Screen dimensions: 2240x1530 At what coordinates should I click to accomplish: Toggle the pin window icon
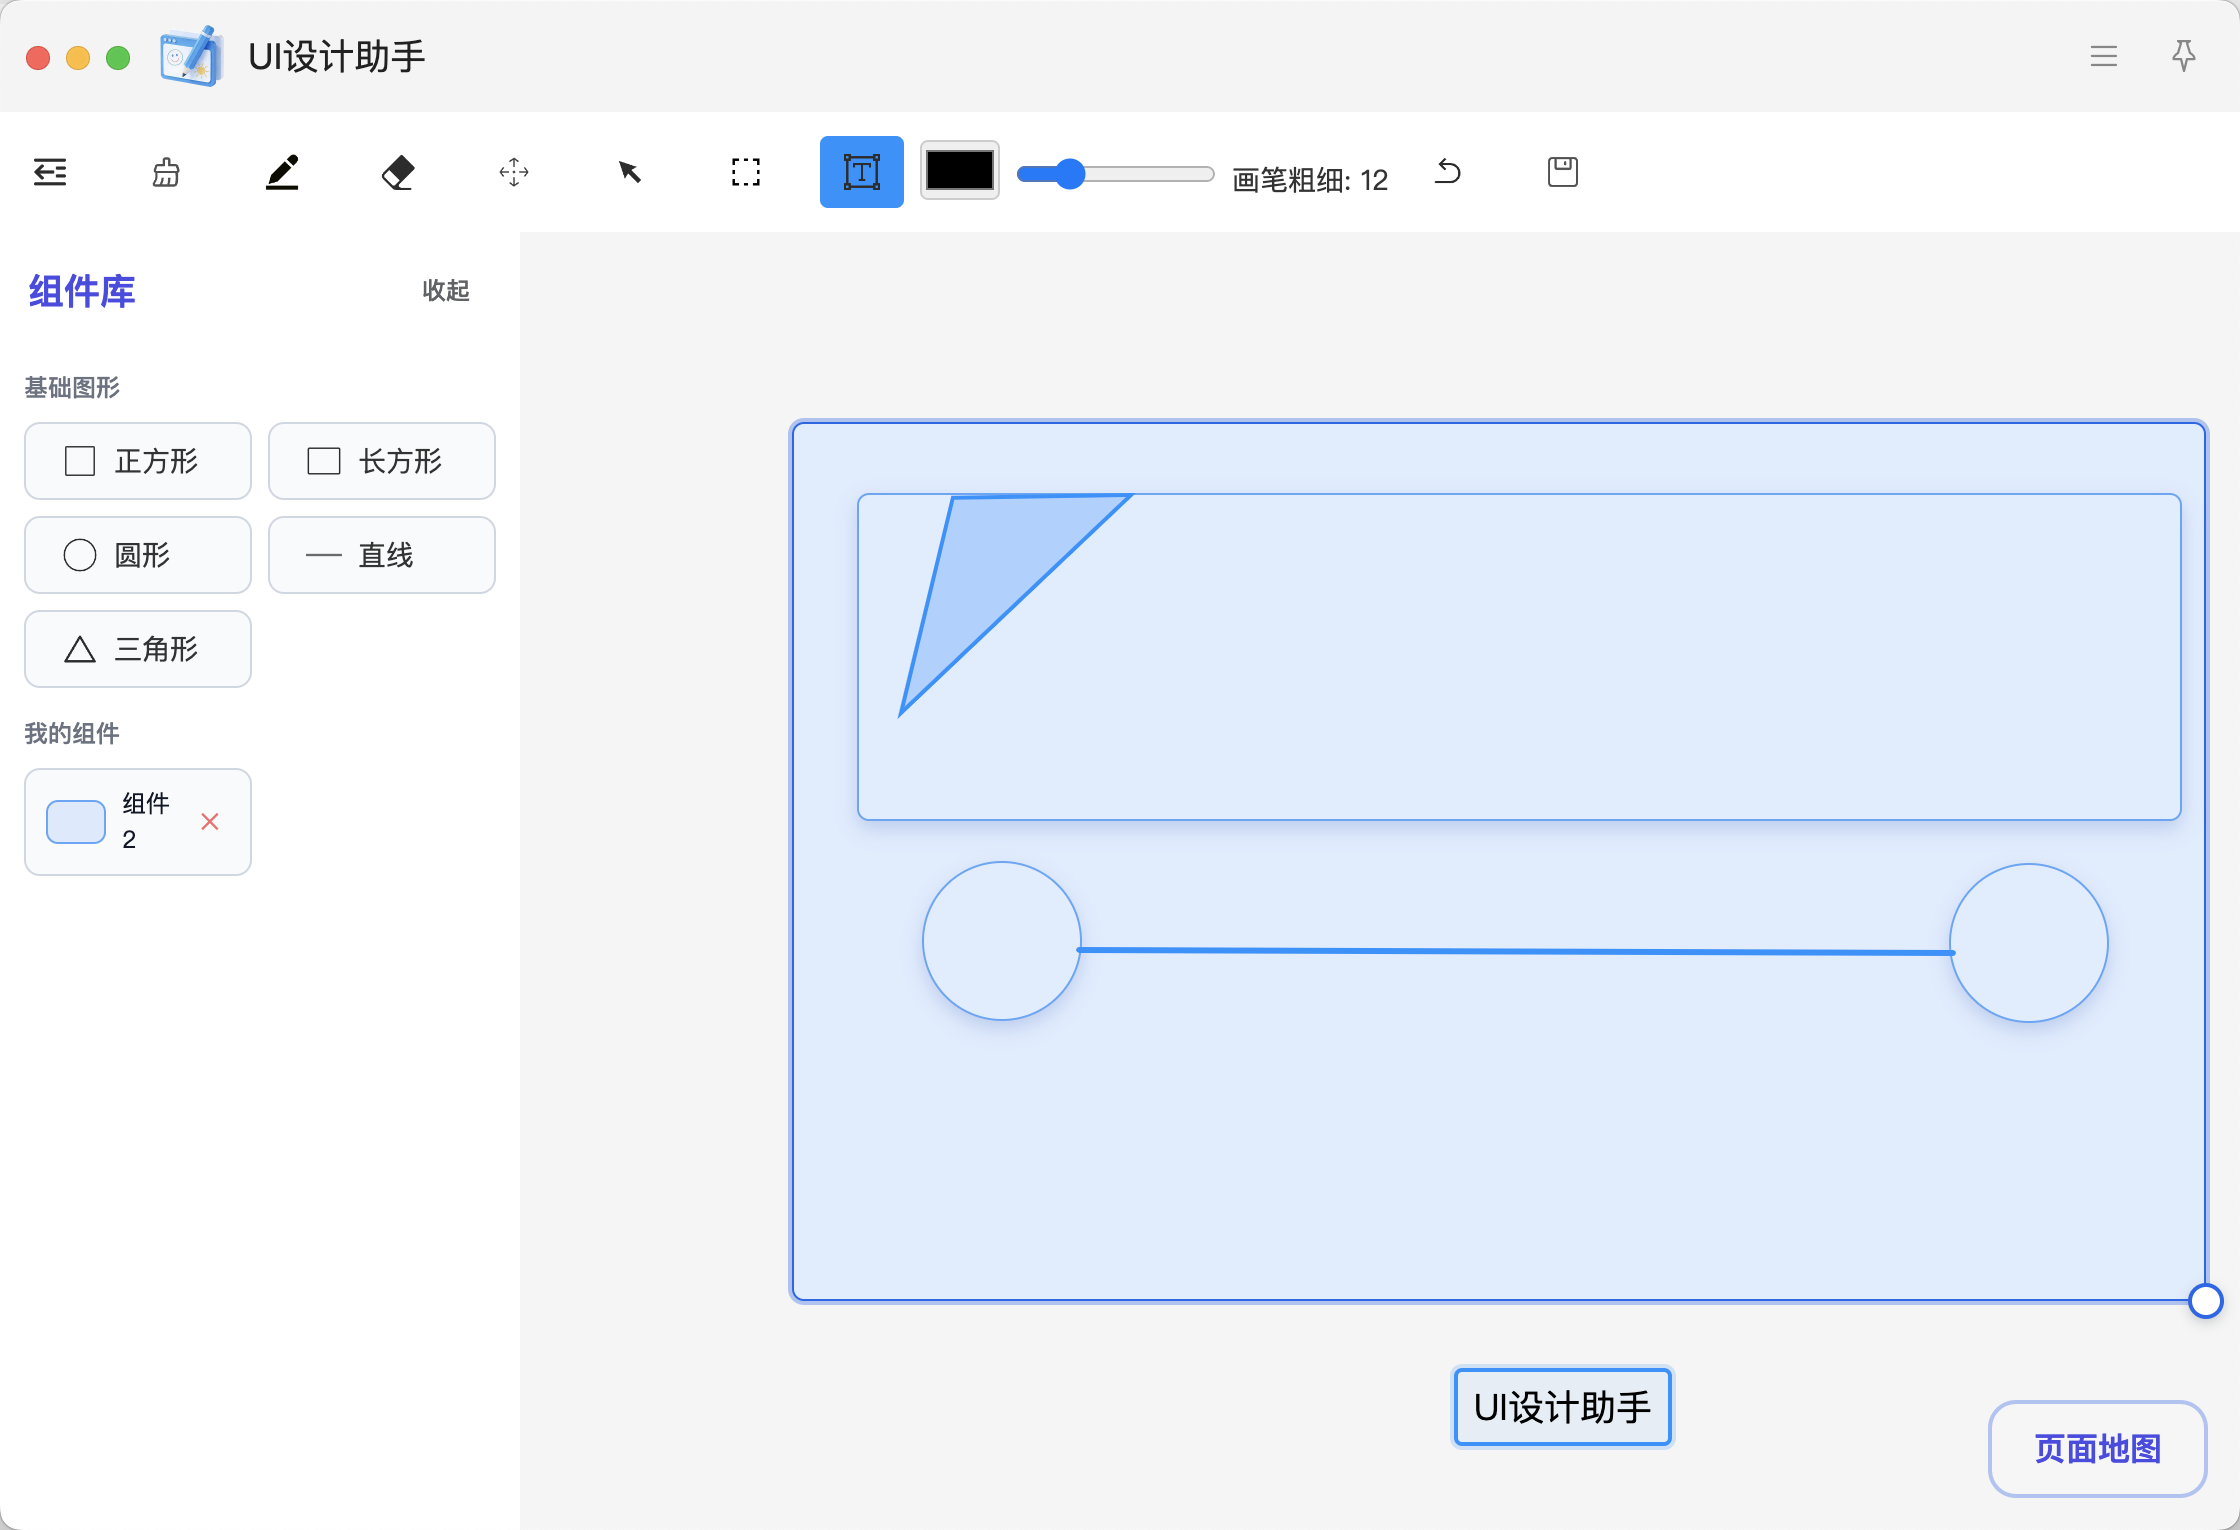[2184, 56]
